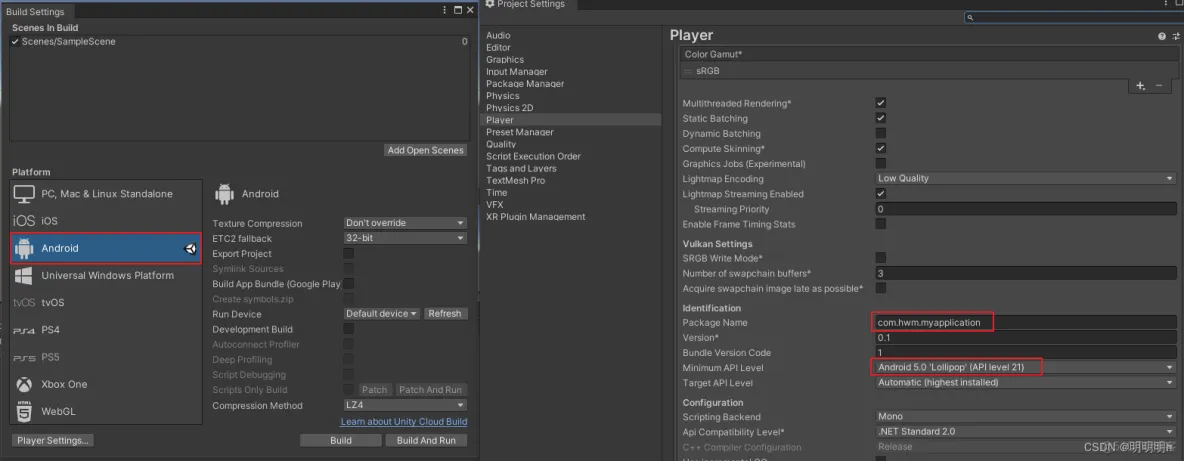Image resolution: width=1184 pixels, height=461 pixels.
Task: Enable Development Build checkbox
Action: (349, 329)
